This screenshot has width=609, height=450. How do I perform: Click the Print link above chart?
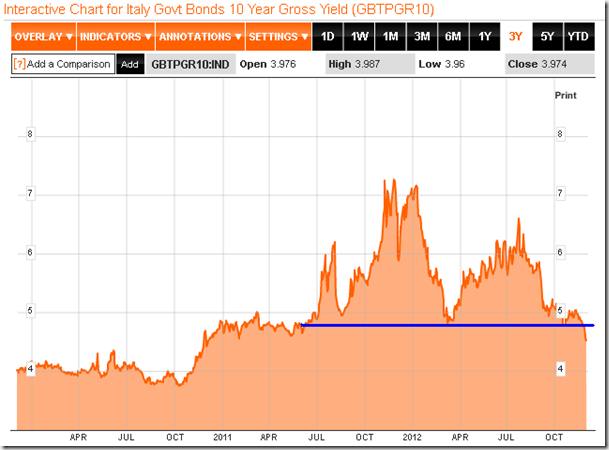[x=565, y=94]
